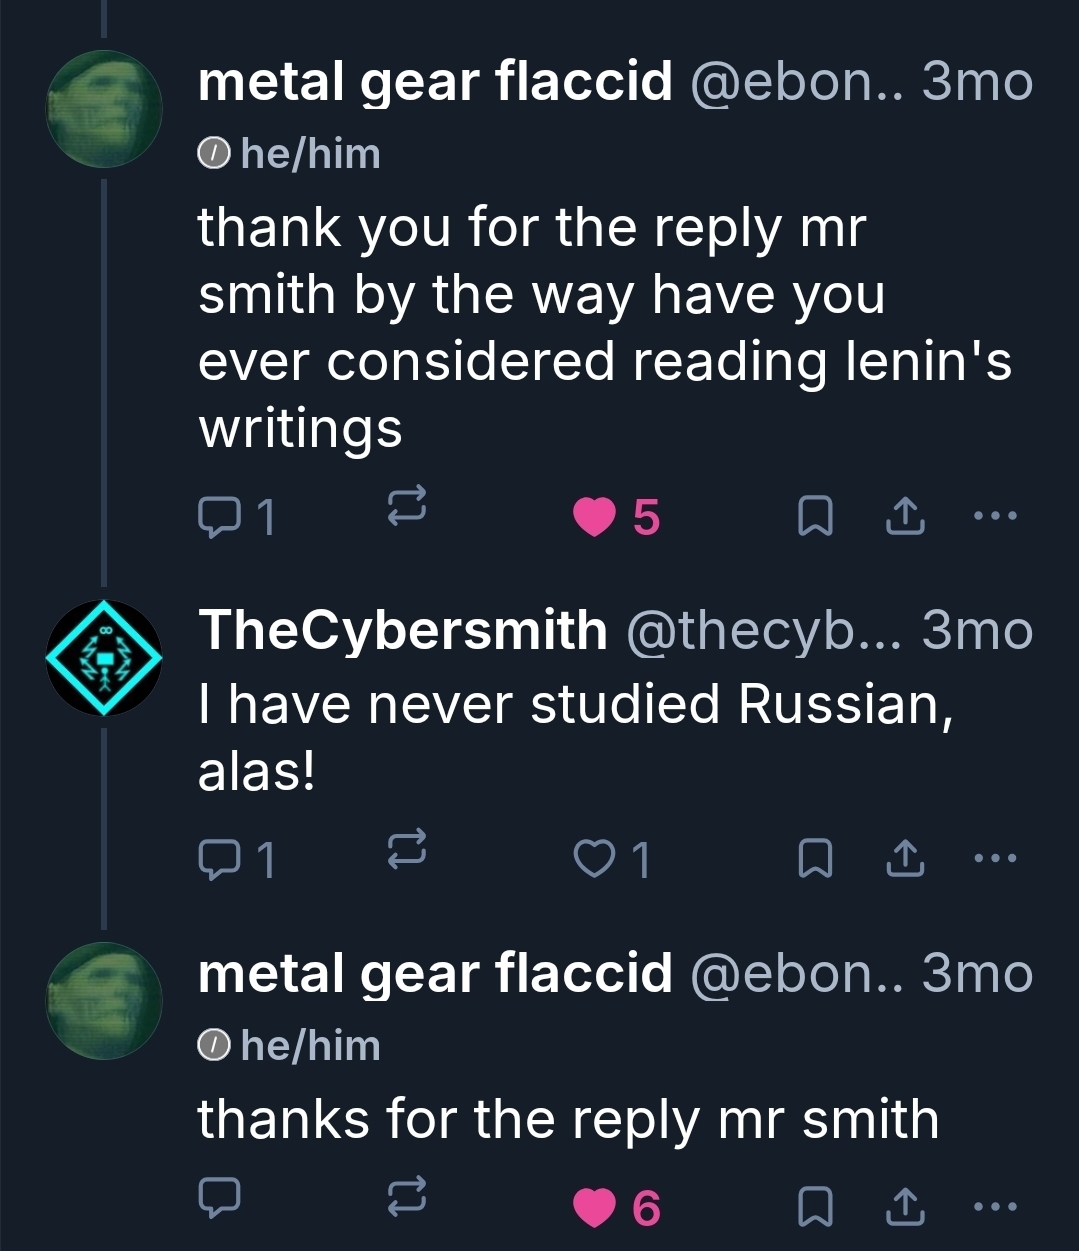Open more options on TheCybersmith's post
The image size is (1079, 1251).
pyautogui.click(x=995, y=858)
